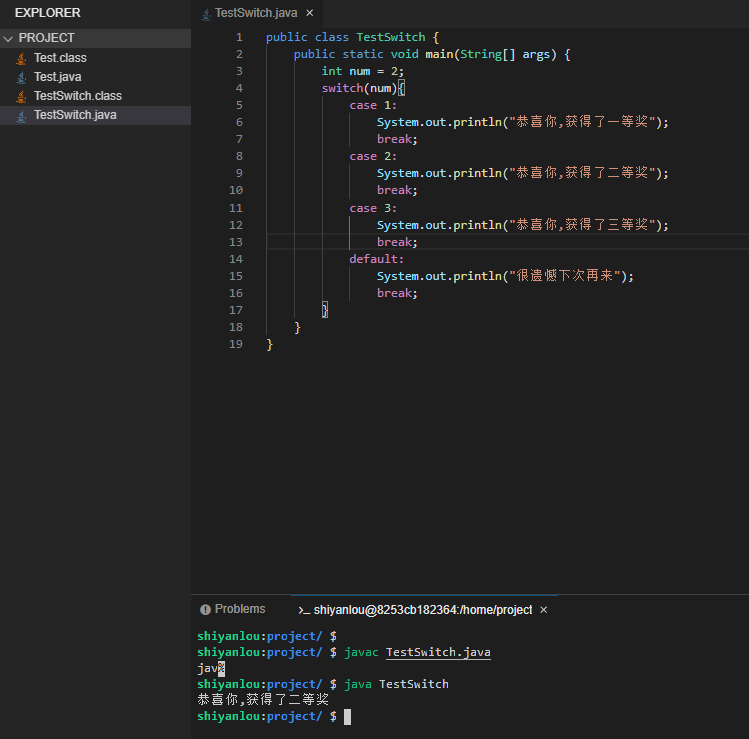Collapse the PROJECT folder chevron
The height and width of the screenshot is (739, 749).
tap(8, 39)
